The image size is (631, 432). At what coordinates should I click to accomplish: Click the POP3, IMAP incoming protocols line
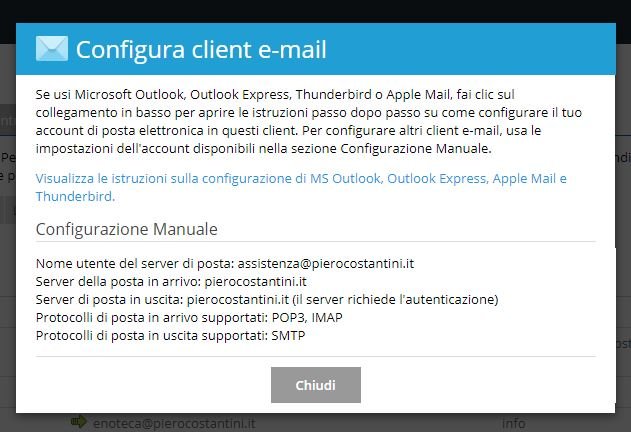click(189, 318)
